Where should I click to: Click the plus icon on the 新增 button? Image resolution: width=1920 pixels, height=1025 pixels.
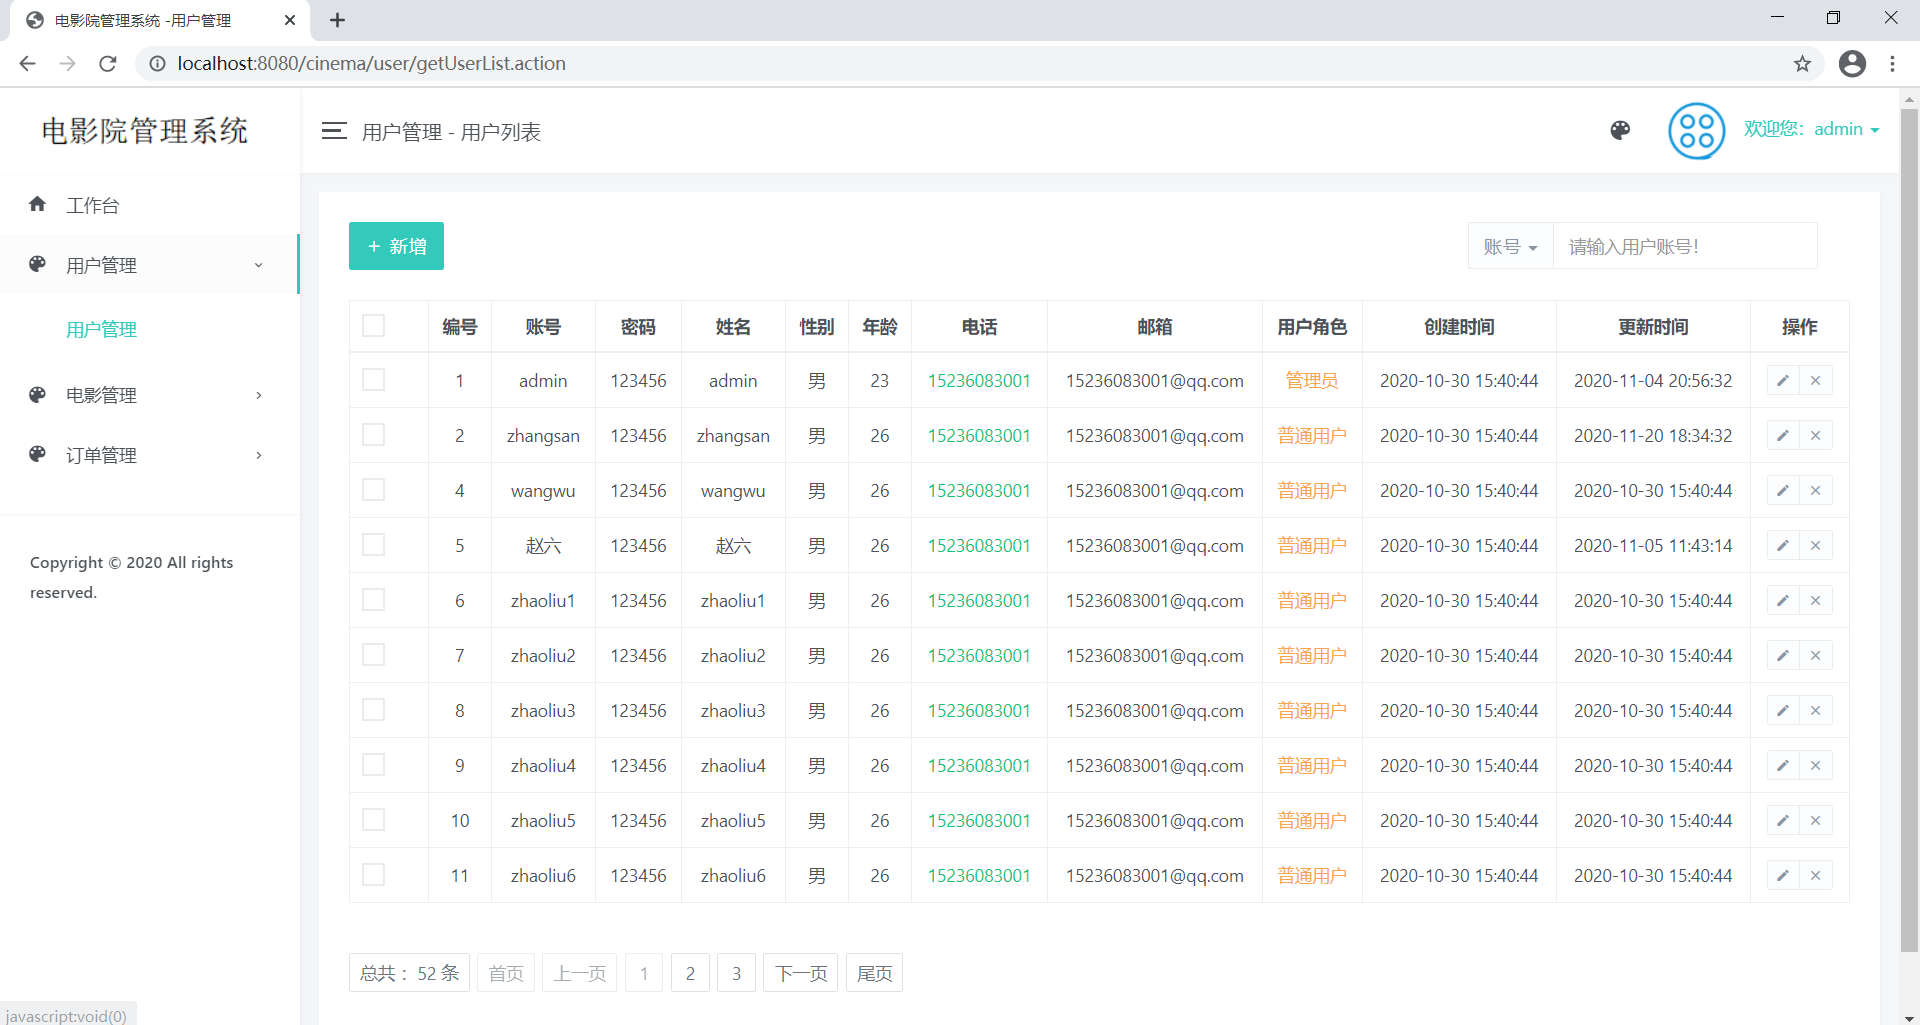pyautogui.click(x=374, y=246)
